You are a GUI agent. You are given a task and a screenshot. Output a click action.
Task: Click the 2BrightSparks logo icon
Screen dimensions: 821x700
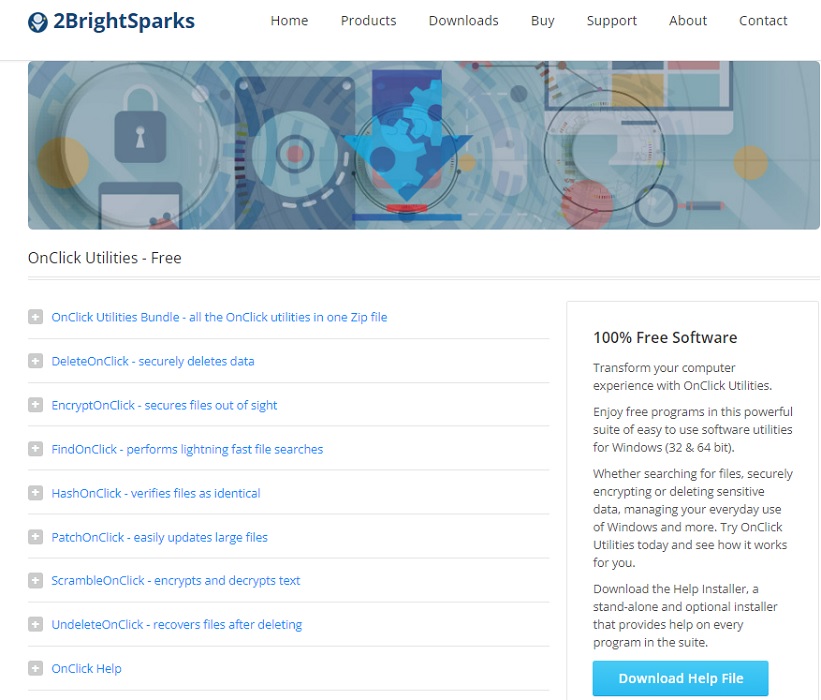[x=38, y=21]
